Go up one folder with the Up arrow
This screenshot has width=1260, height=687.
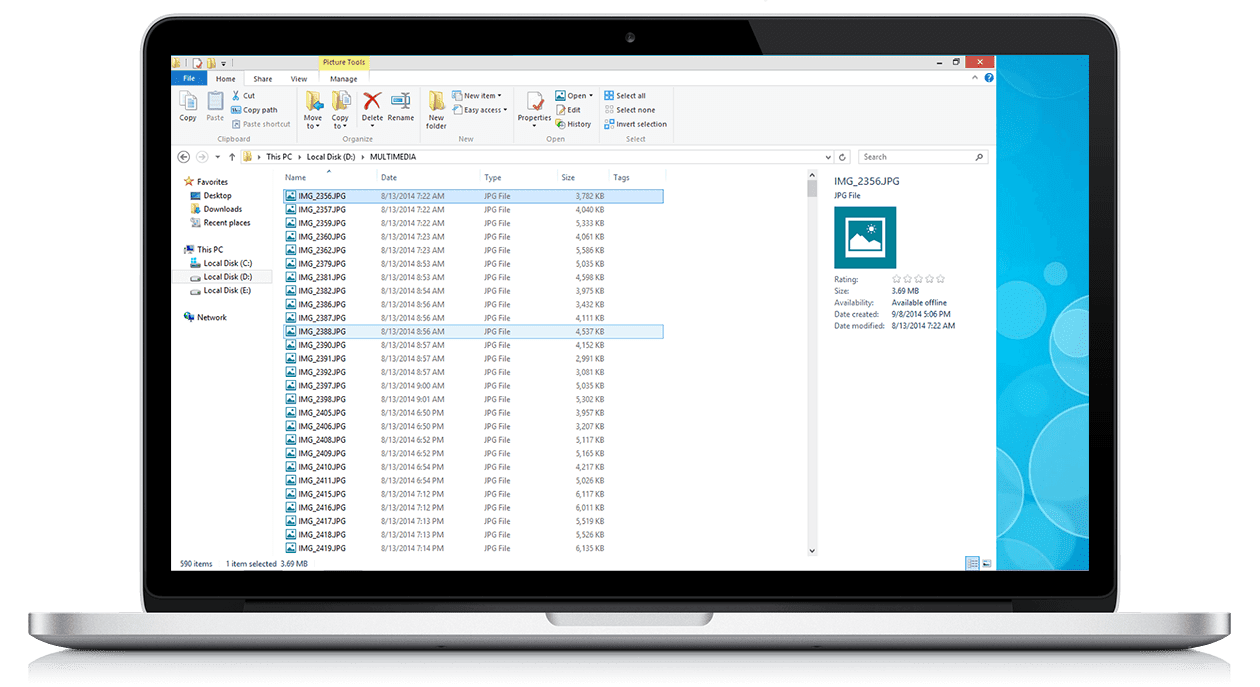(x=232, y=157)
